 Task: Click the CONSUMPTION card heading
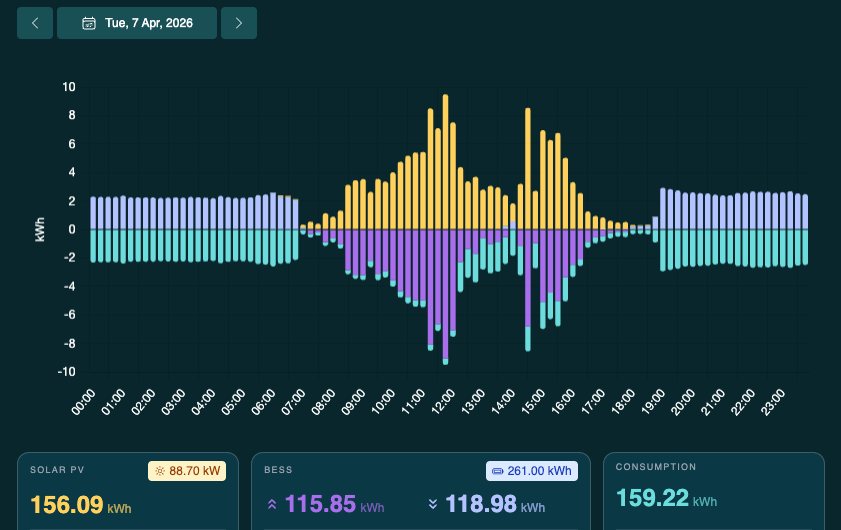655,467
